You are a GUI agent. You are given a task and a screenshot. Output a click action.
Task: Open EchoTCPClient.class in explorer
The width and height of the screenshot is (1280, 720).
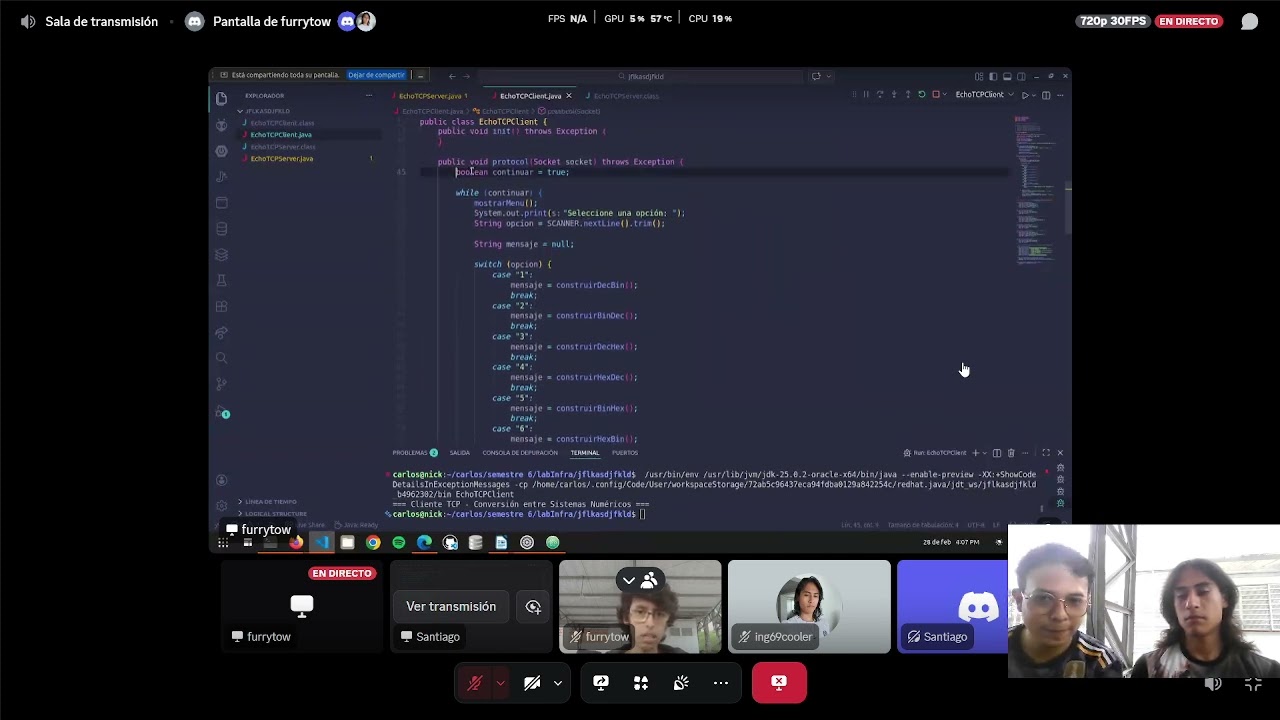coord(282,123)
